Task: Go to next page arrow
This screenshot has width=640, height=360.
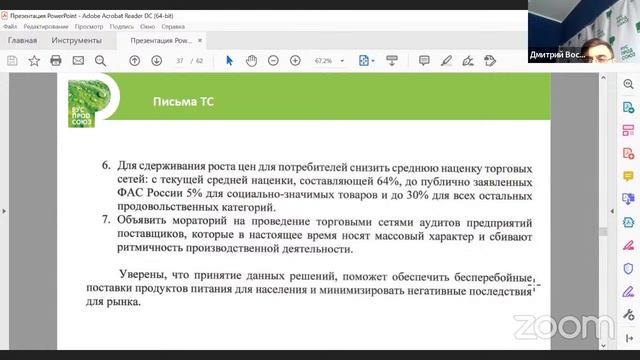Action: tap(156, 61)
